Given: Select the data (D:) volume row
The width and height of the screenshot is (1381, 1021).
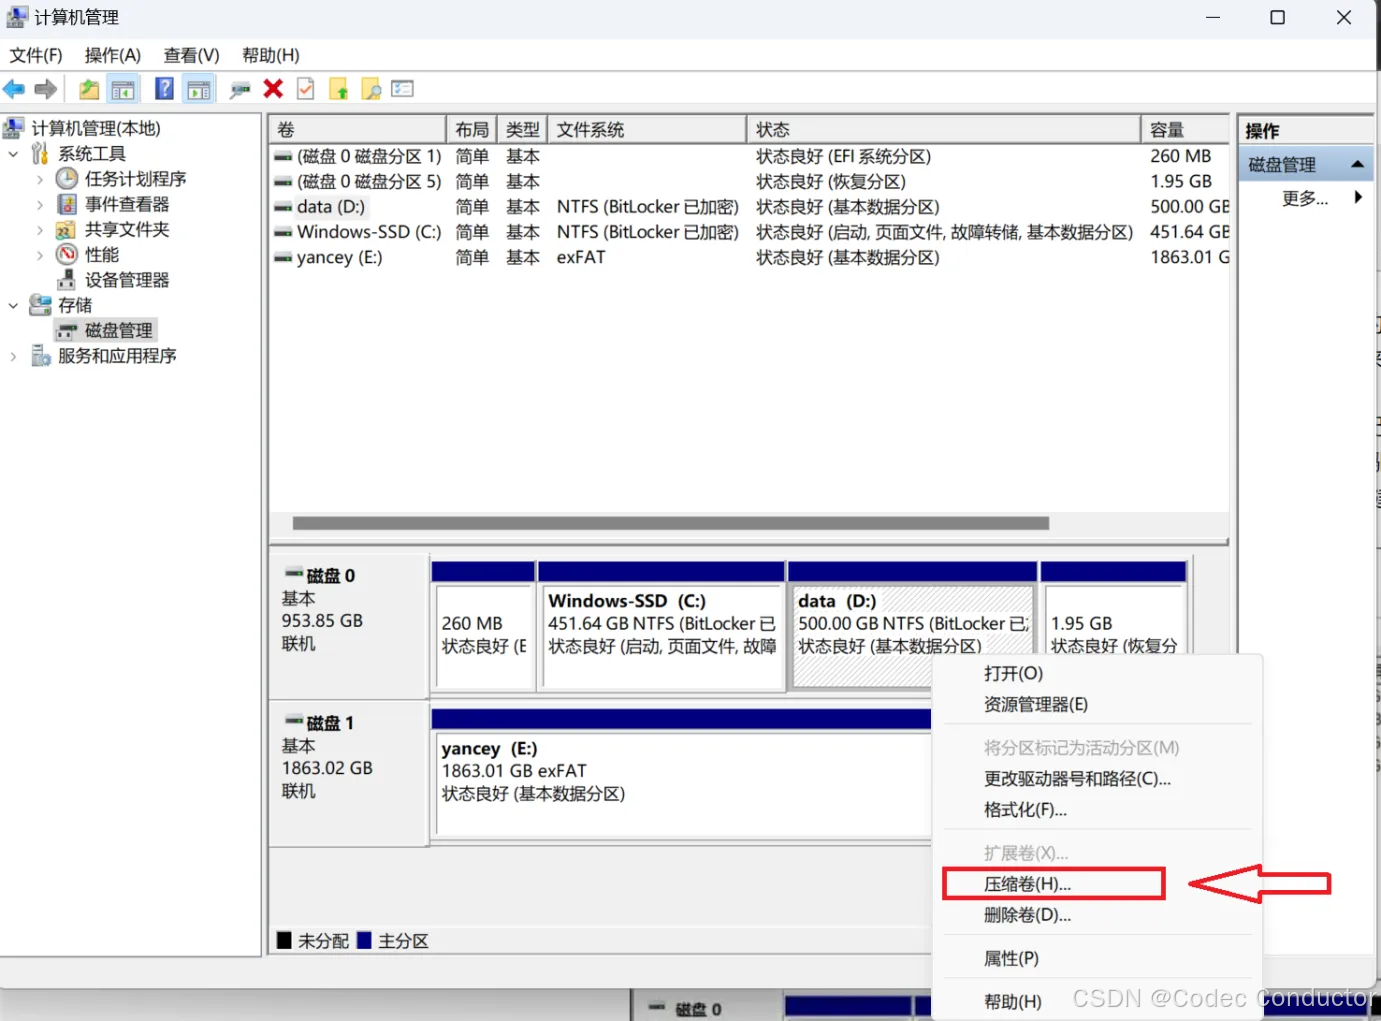Looking at the screenshot, I should point(750,207).
